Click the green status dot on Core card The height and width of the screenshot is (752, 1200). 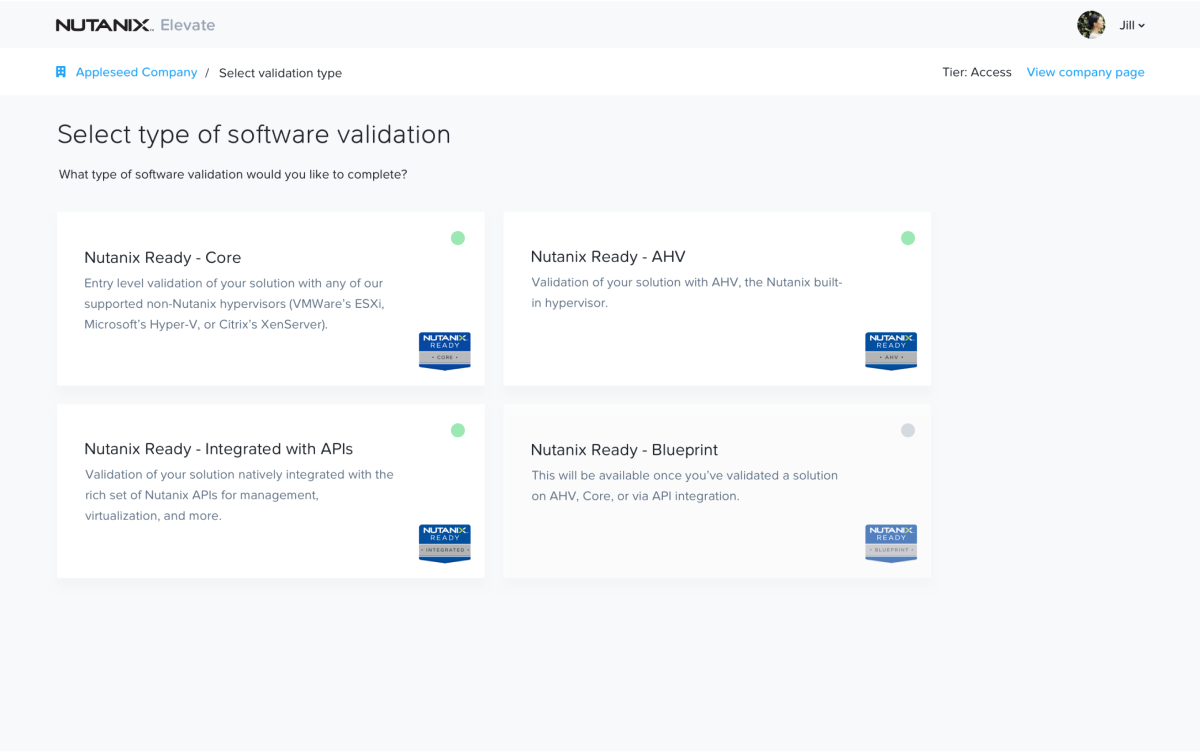coord(458,238)
